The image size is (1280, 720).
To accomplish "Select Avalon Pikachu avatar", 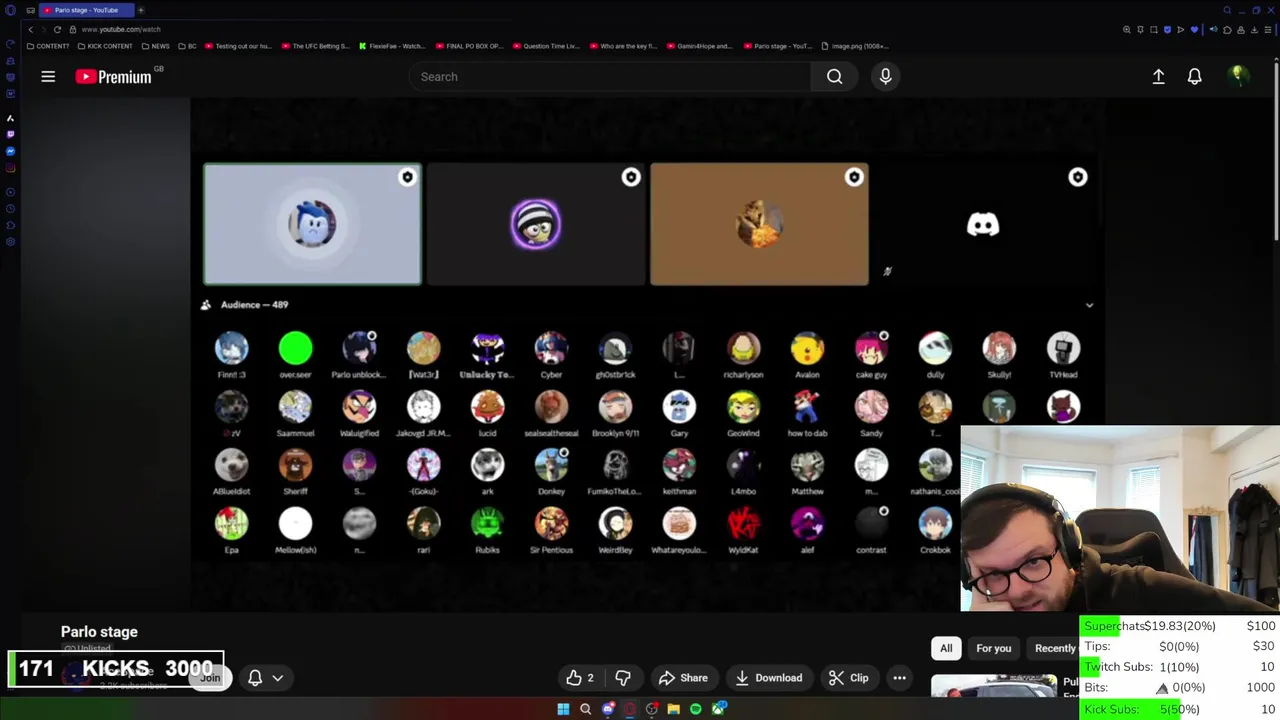I will [x=807, y=348].
